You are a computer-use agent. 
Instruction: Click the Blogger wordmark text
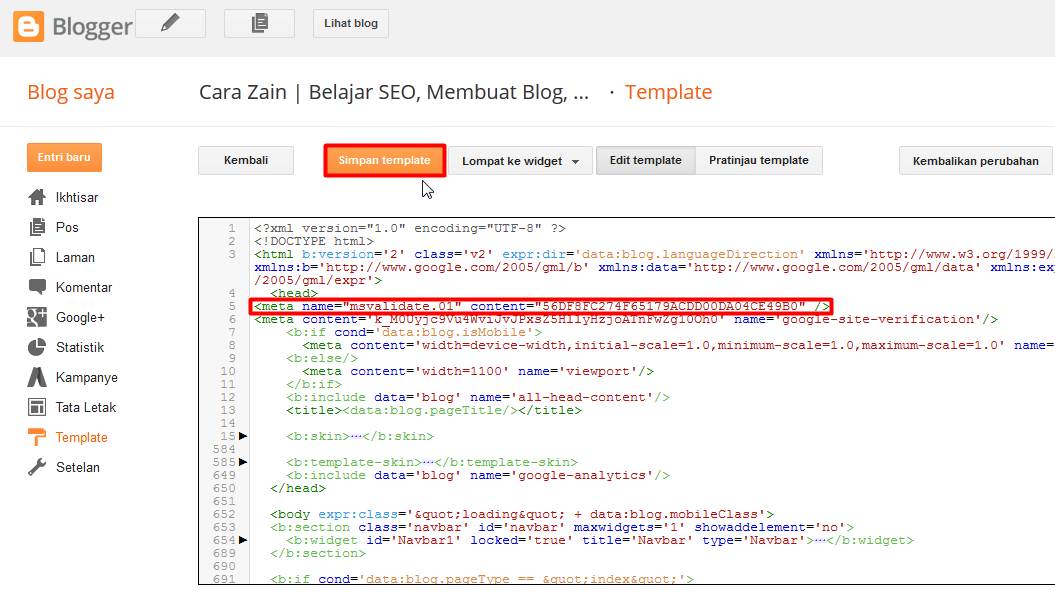tap(92, 27)
